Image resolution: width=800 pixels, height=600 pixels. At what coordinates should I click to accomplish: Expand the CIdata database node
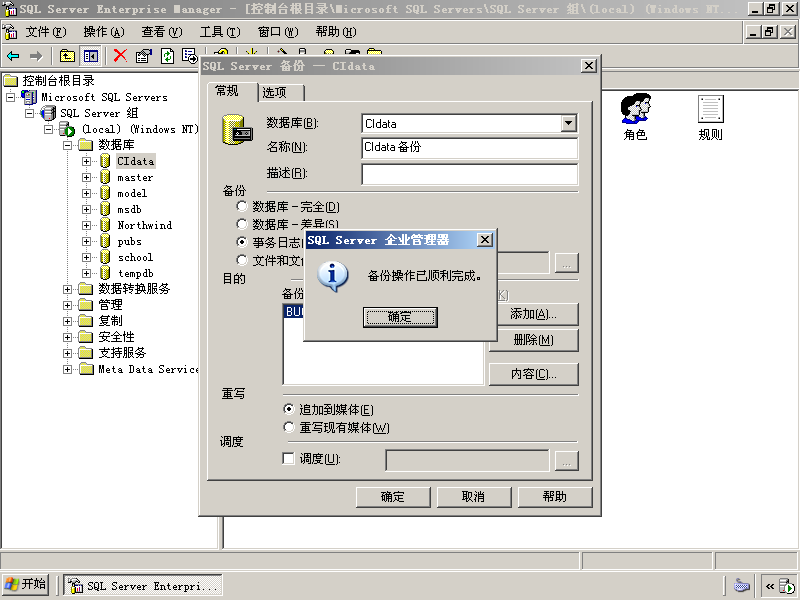coord(86,161)
